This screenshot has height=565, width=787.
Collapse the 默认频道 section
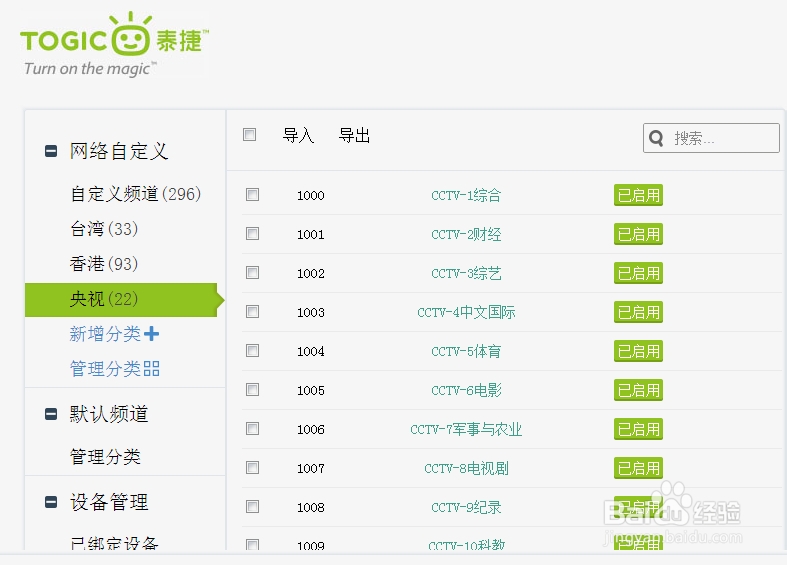point(51,414)
